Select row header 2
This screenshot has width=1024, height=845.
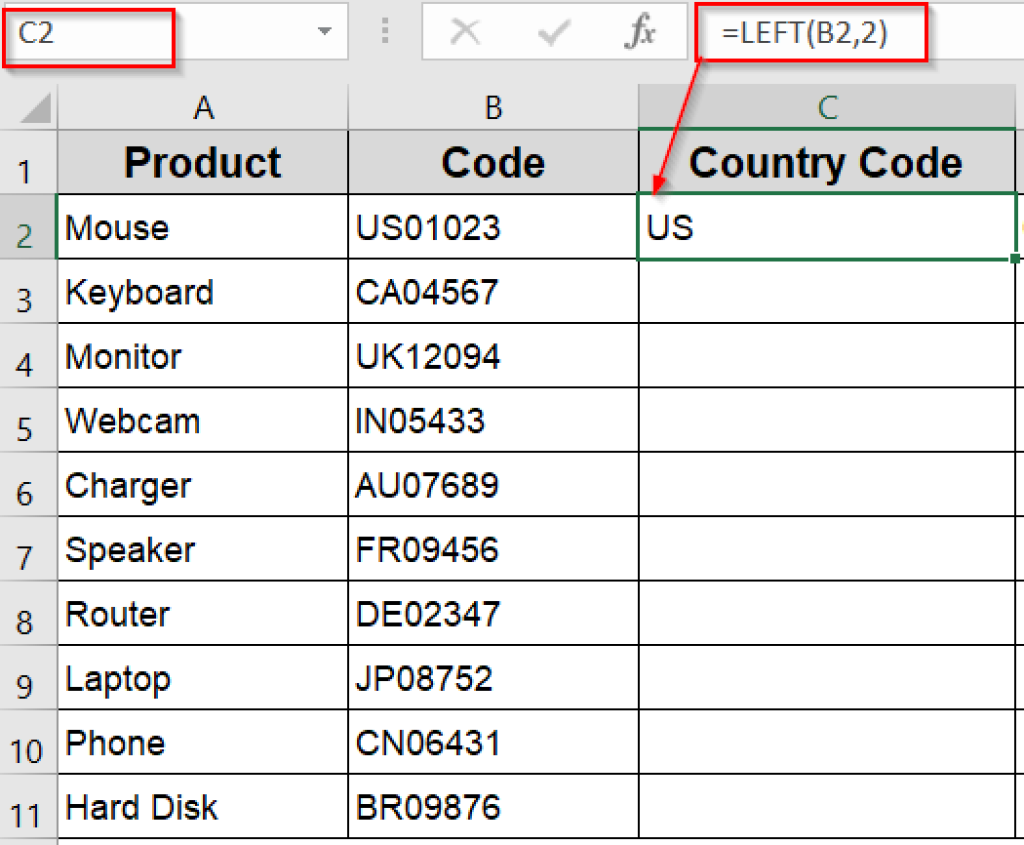click(28, 227)
